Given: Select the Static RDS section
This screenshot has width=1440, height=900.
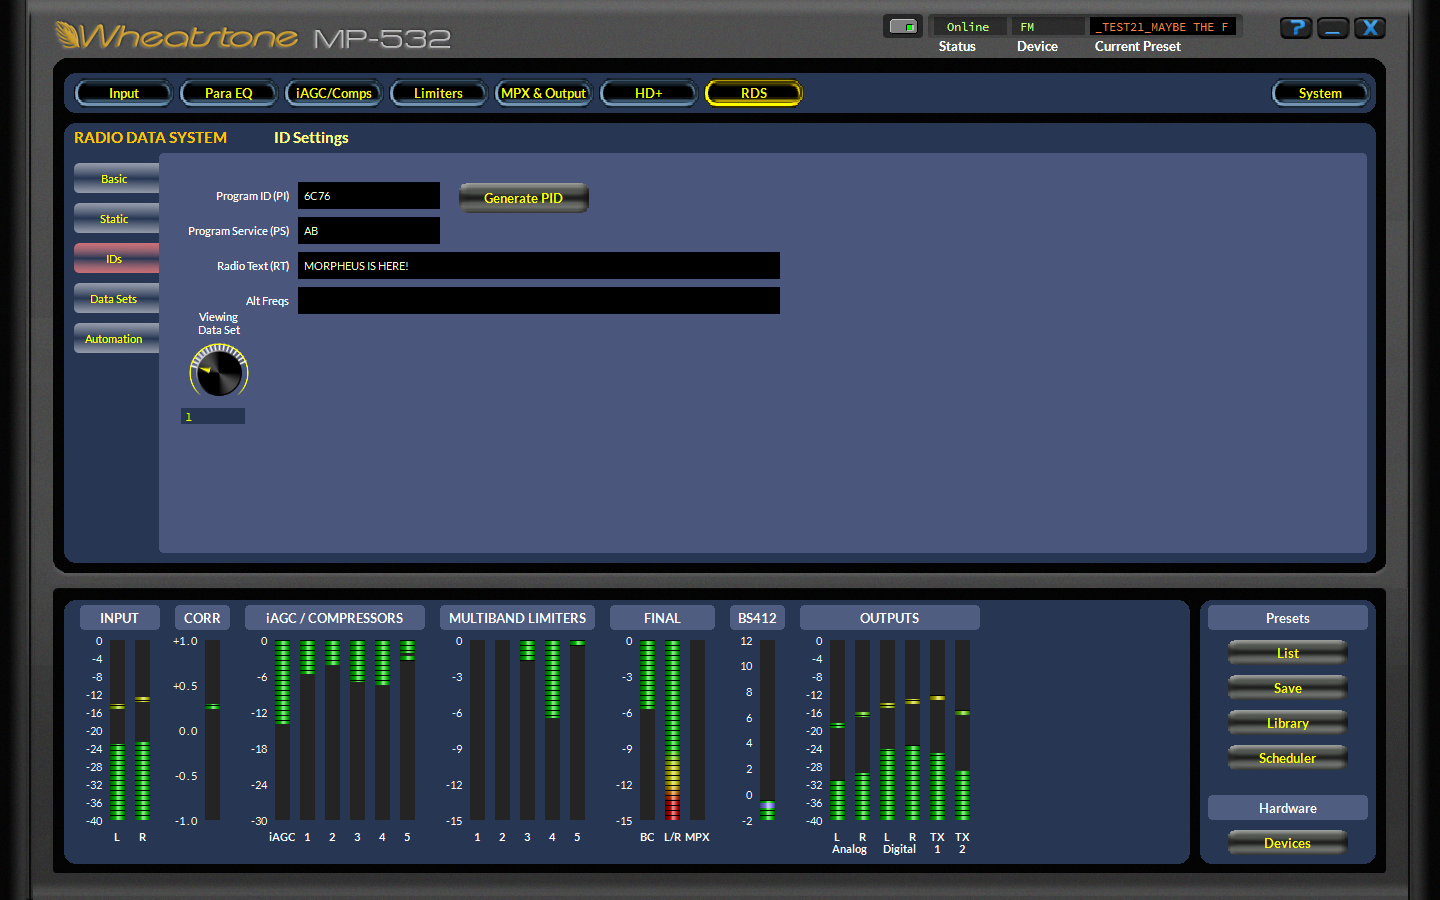Looking at the screenshot, I should [116, 218].
